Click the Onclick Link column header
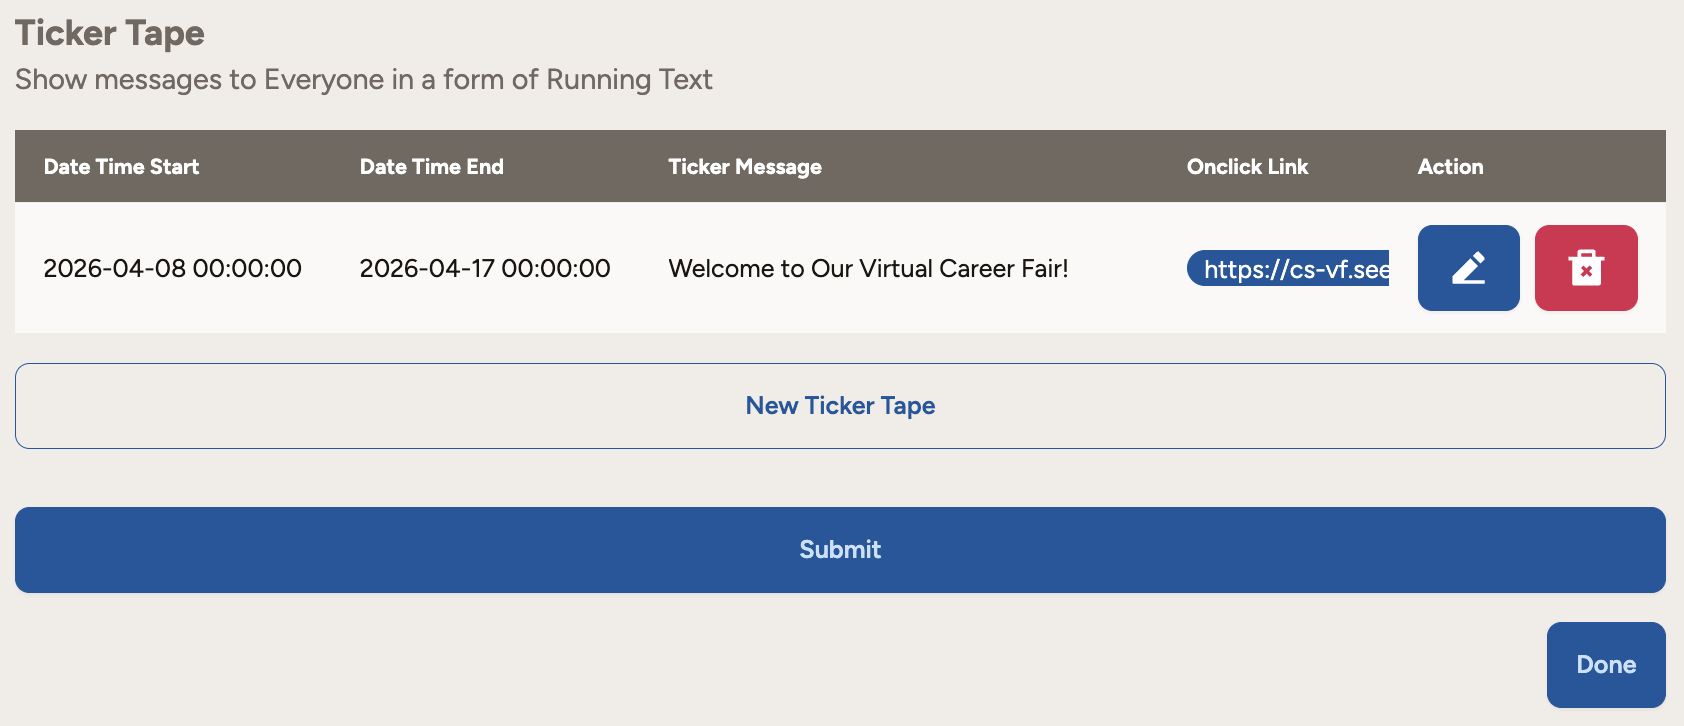Screen dimensions: 1684x726 (x=1247, y=167)
